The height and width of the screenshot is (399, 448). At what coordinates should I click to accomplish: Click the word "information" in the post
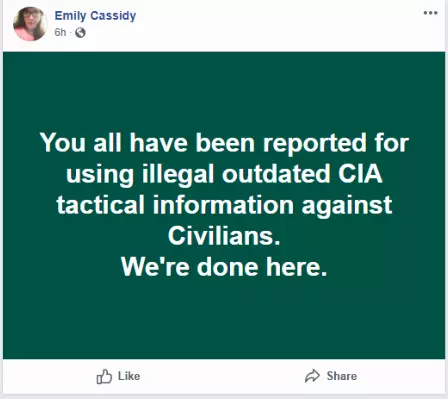click(x=223, y=205)
